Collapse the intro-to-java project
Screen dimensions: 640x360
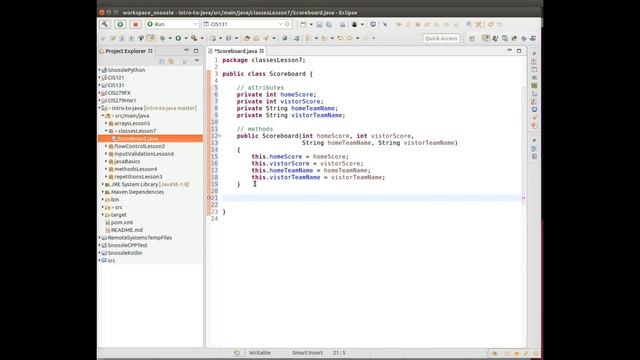tap(100, 108)
